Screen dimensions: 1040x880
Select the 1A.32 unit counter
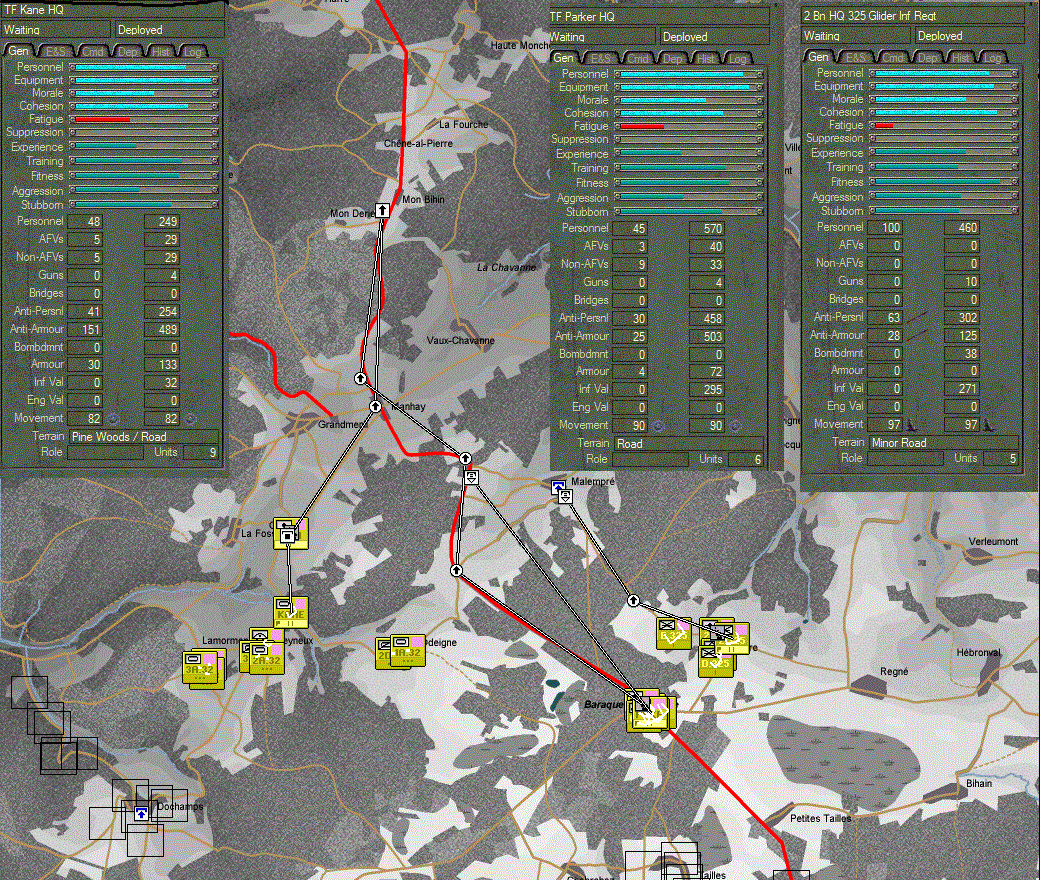tap(408, 649)
